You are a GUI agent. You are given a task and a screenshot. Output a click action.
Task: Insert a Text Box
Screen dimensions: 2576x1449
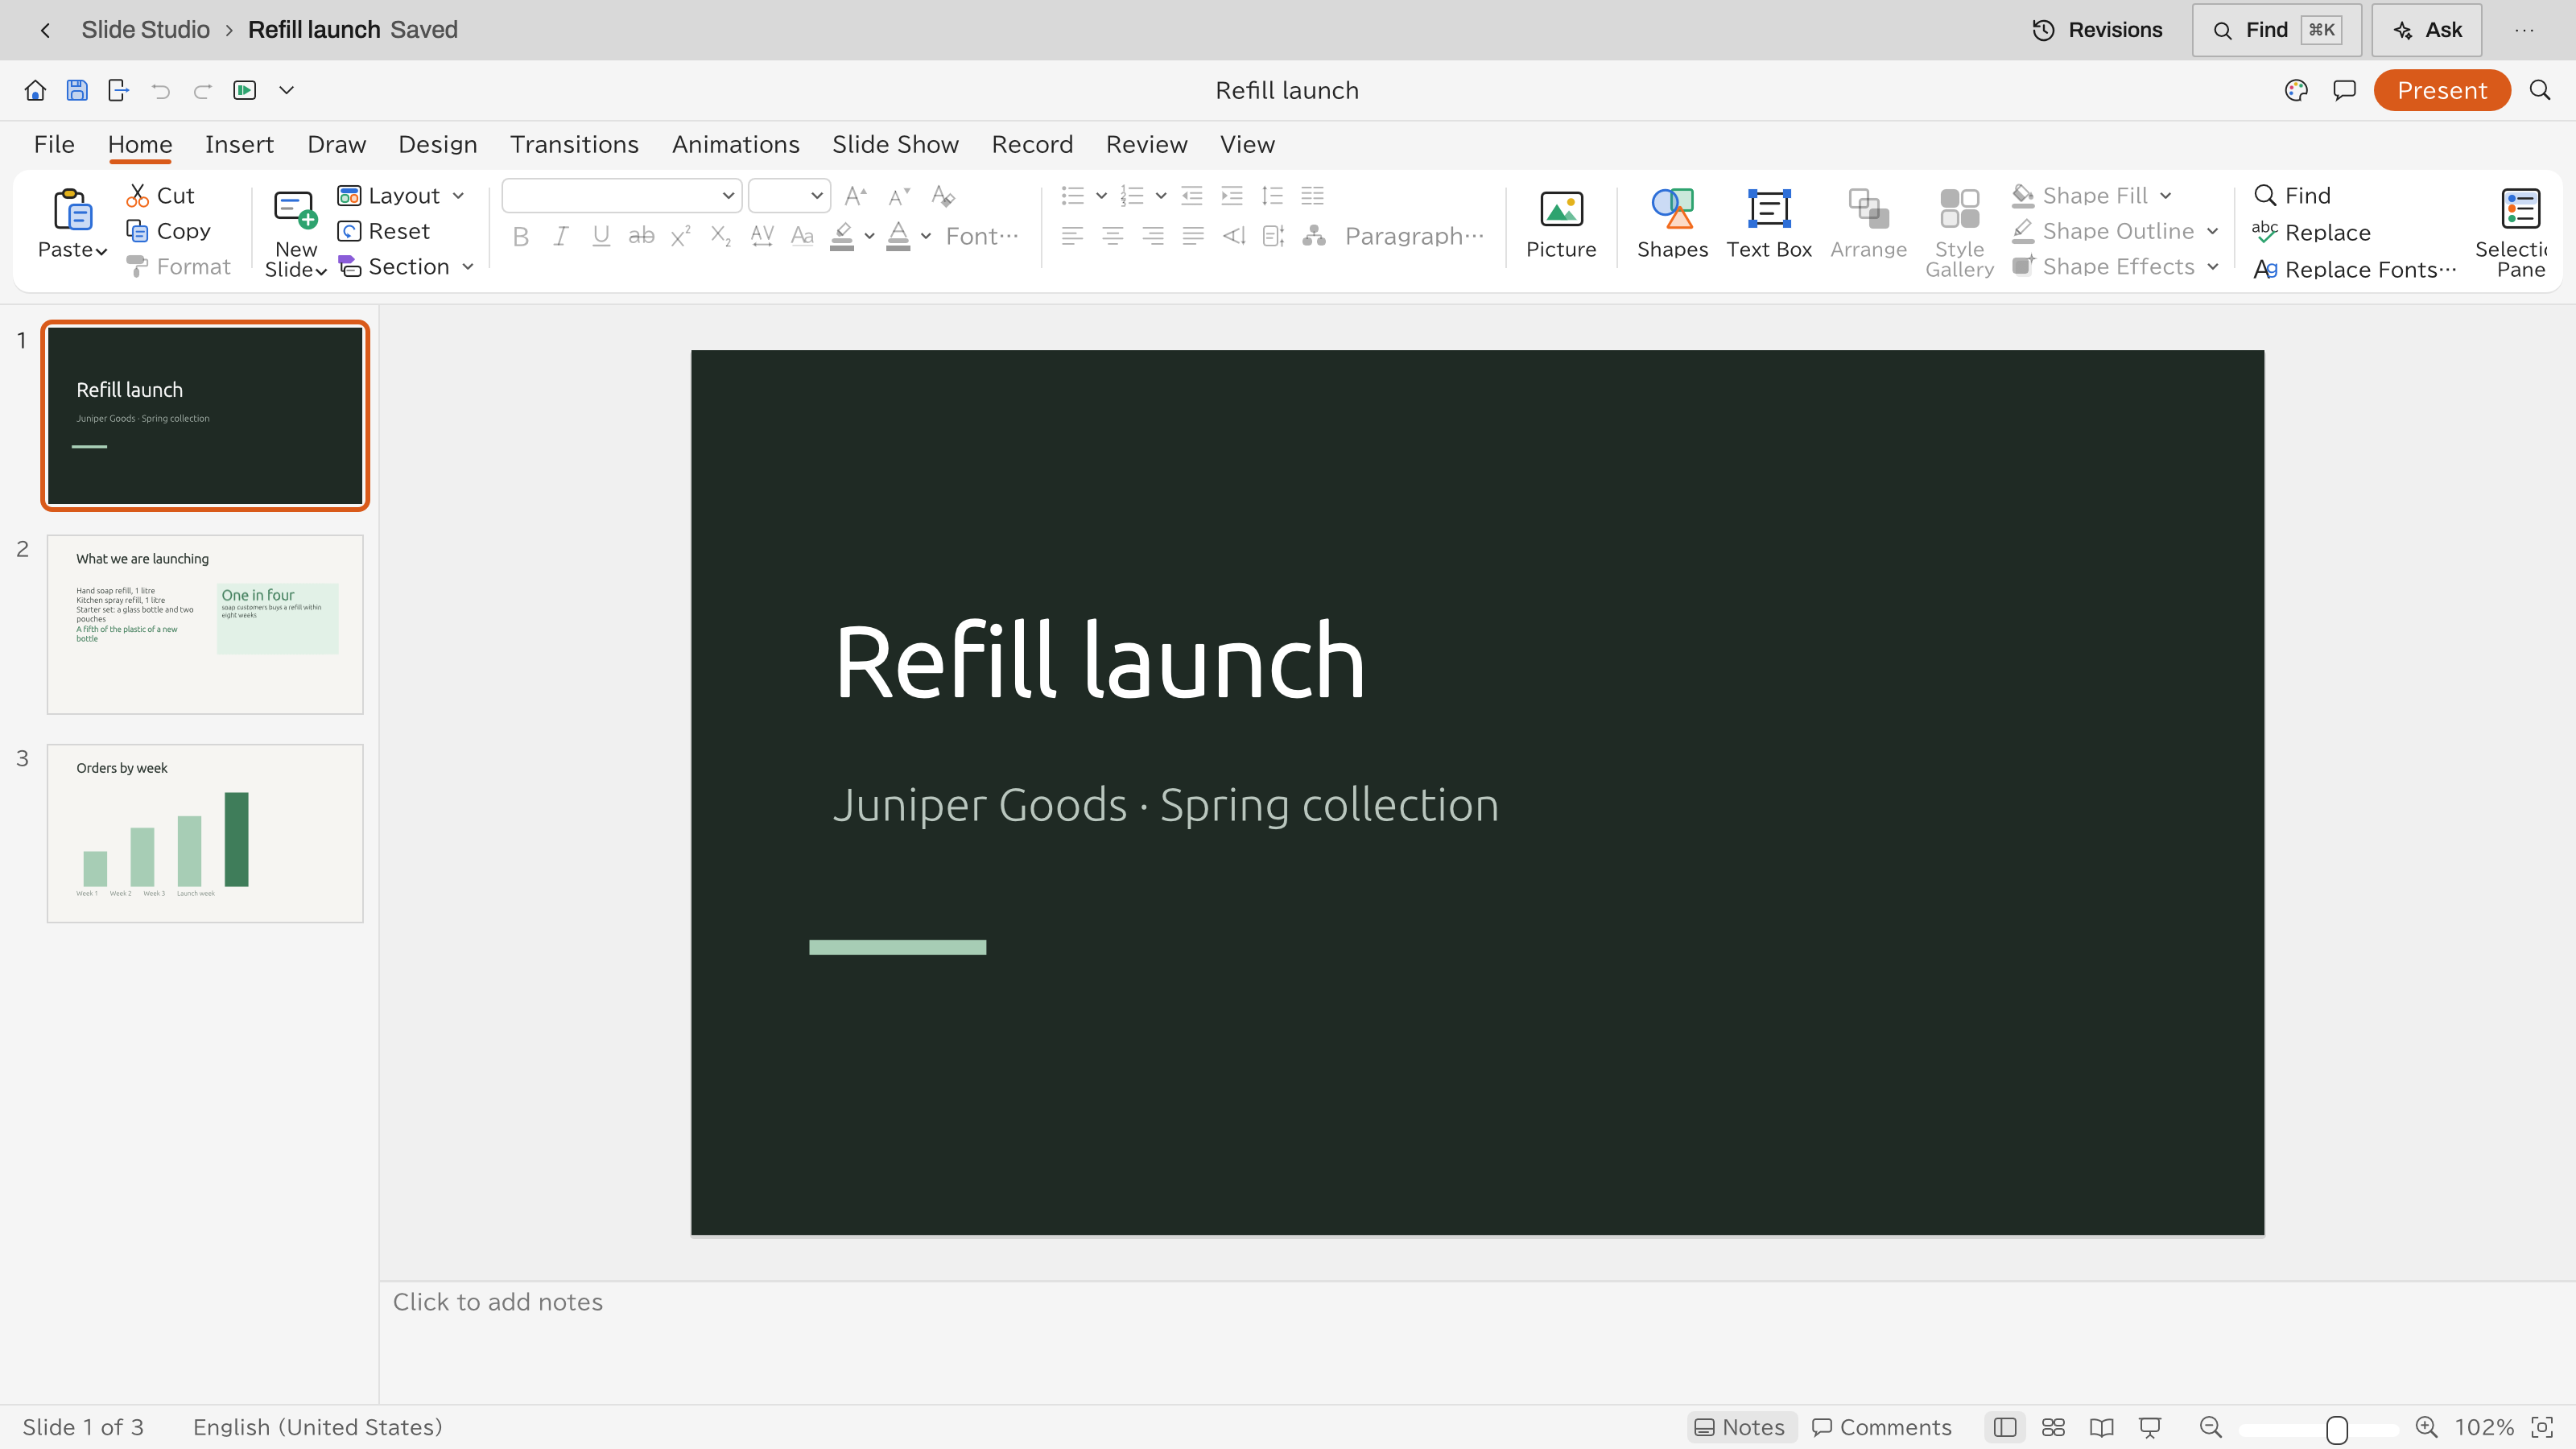1769,224
